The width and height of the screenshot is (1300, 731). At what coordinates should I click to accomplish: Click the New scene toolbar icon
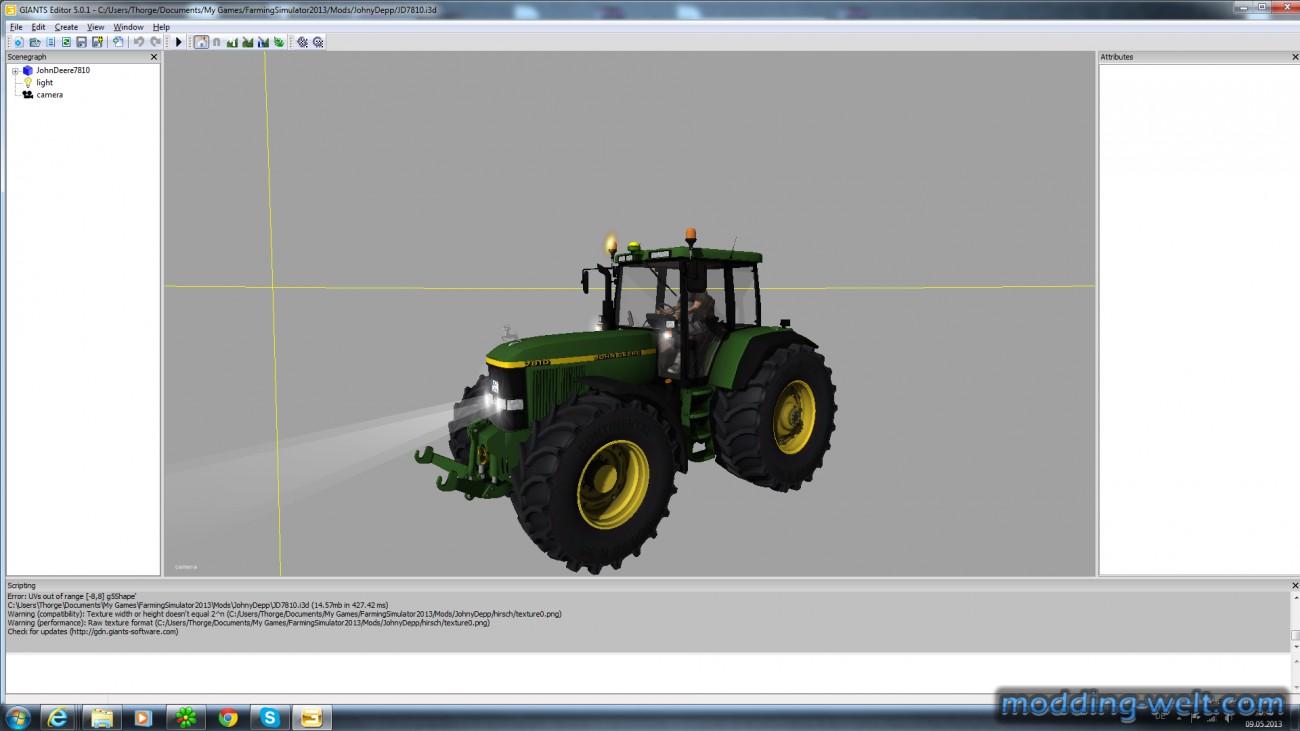coord(19,42)
